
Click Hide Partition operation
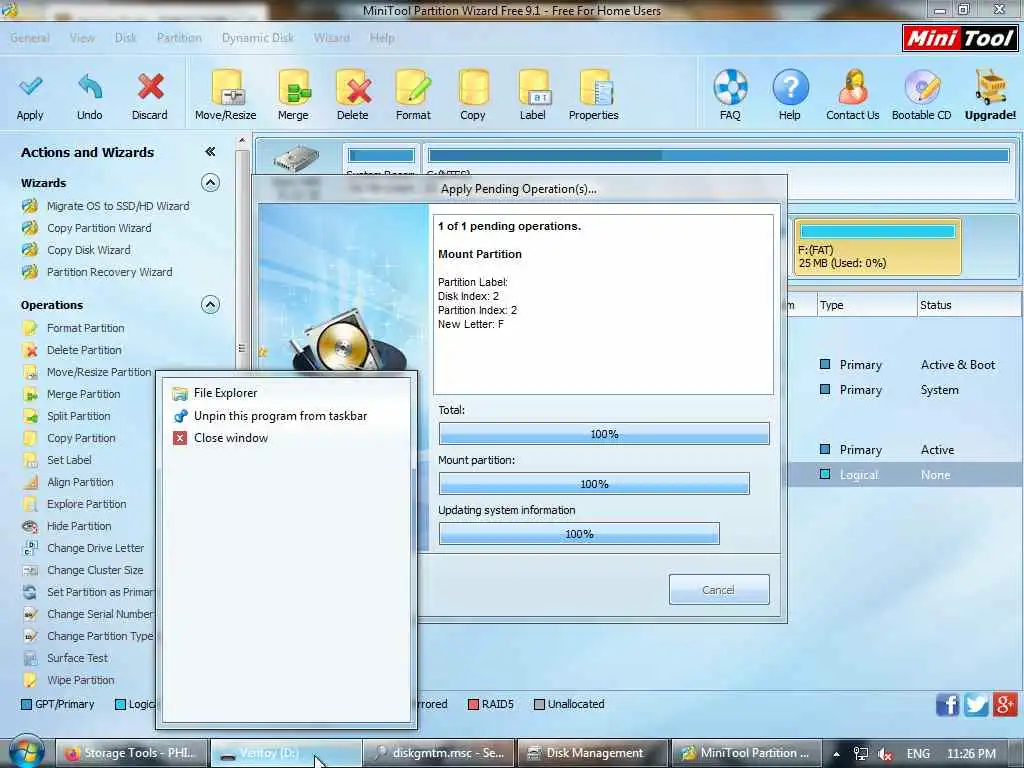pos(79,526)
